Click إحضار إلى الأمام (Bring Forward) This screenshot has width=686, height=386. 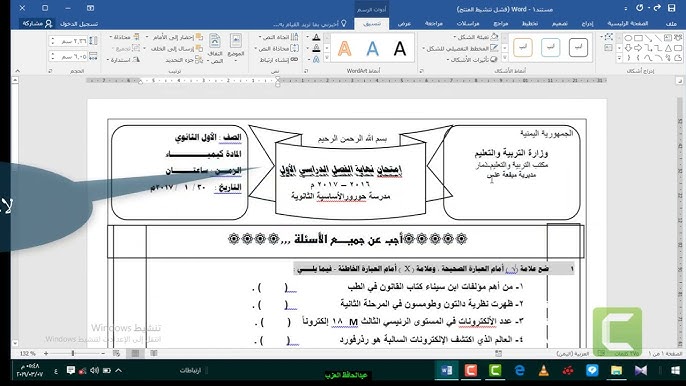[174, 37]
